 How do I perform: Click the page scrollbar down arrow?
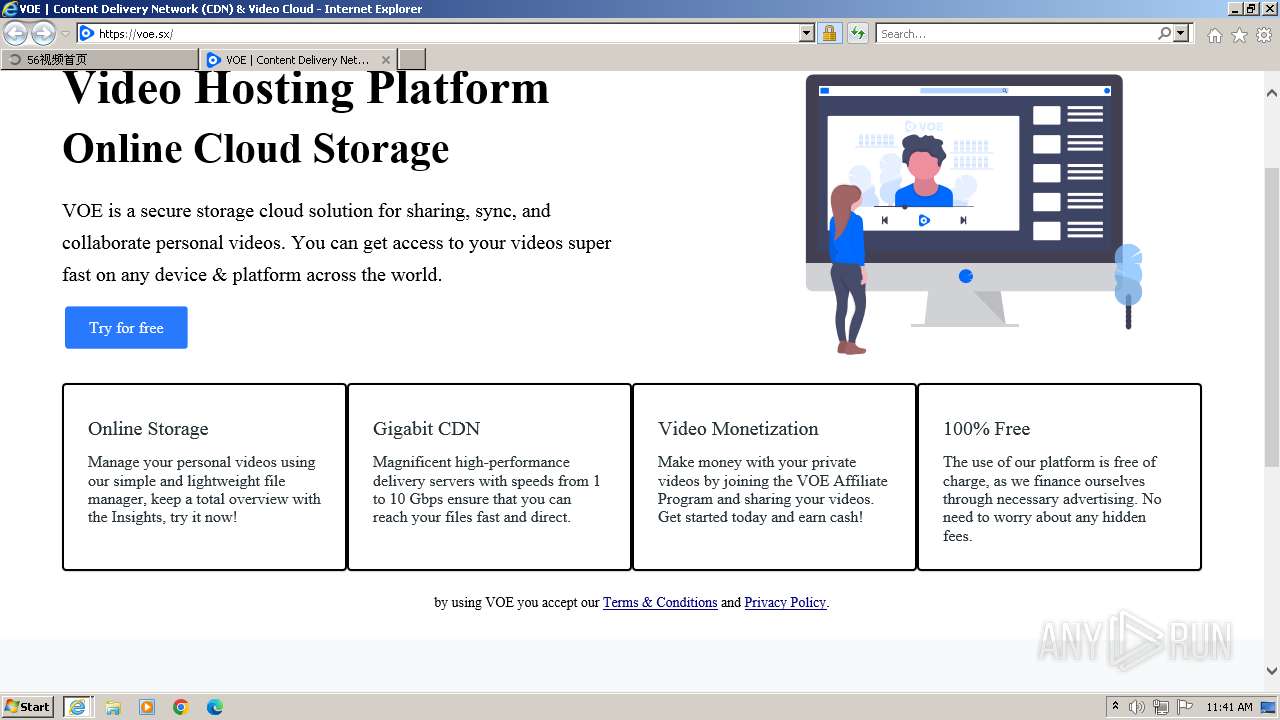pos(1272,671)
